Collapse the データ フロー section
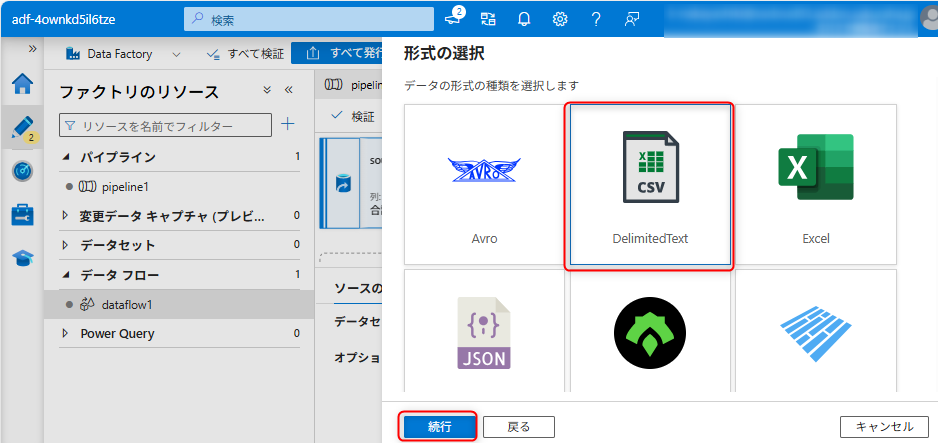Viewport: 938px width, 443px height. pyautogui.click(x=65, y=275)
